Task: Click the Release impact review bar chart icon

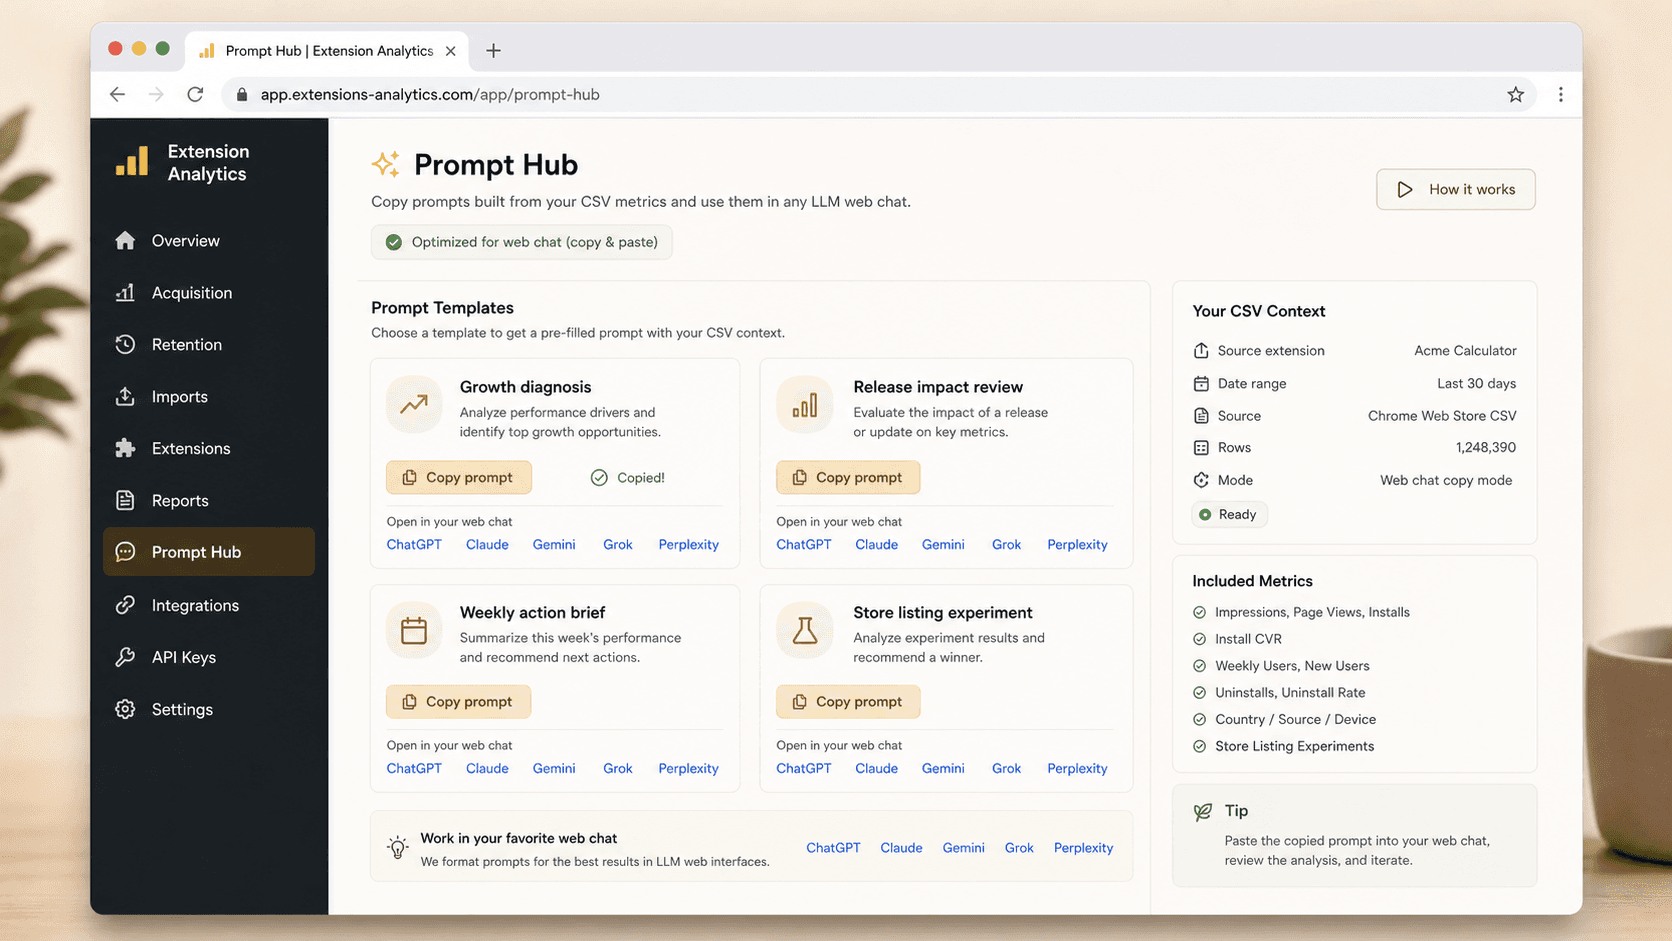Action: click(x=804, y=405)
